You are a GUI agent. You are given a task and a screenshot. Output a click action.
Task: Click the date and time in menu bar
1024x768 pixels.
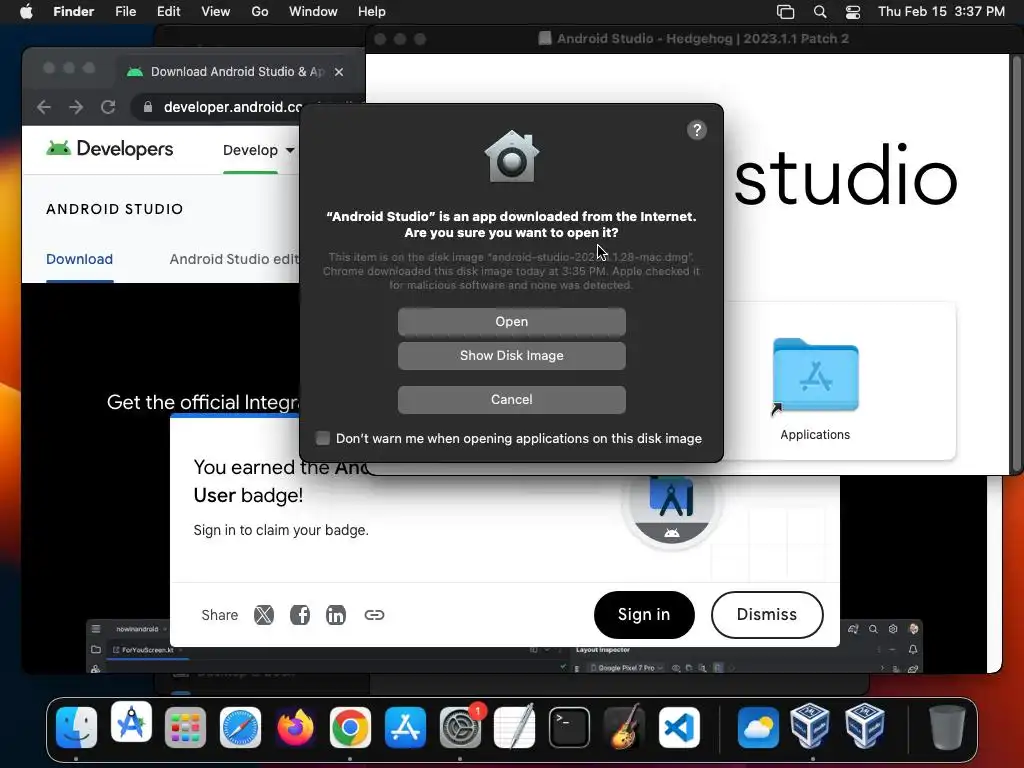pyautogui.click(x=941, y=12)
